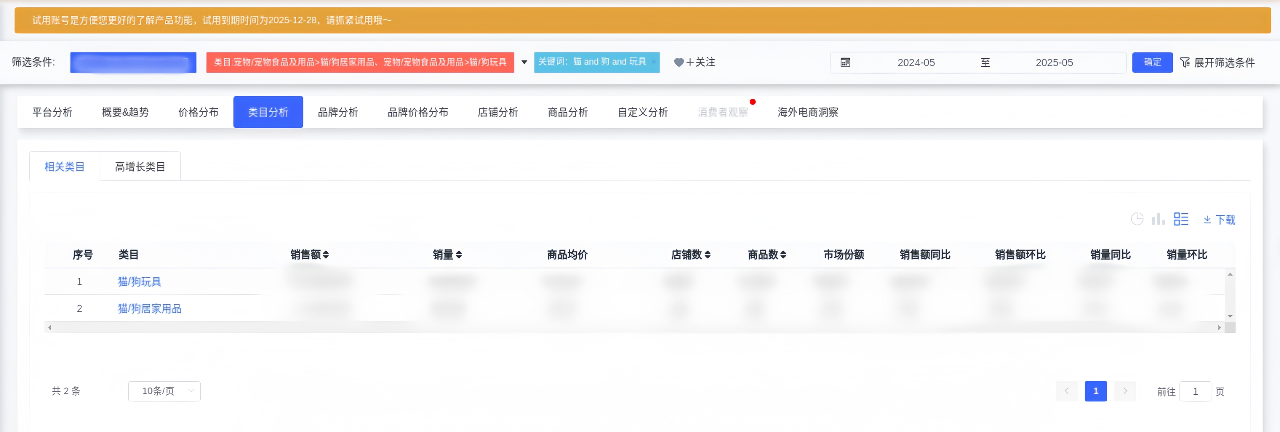Open the 猫/狗玩具 category link

pyautogui.click(x=139, y=282)
